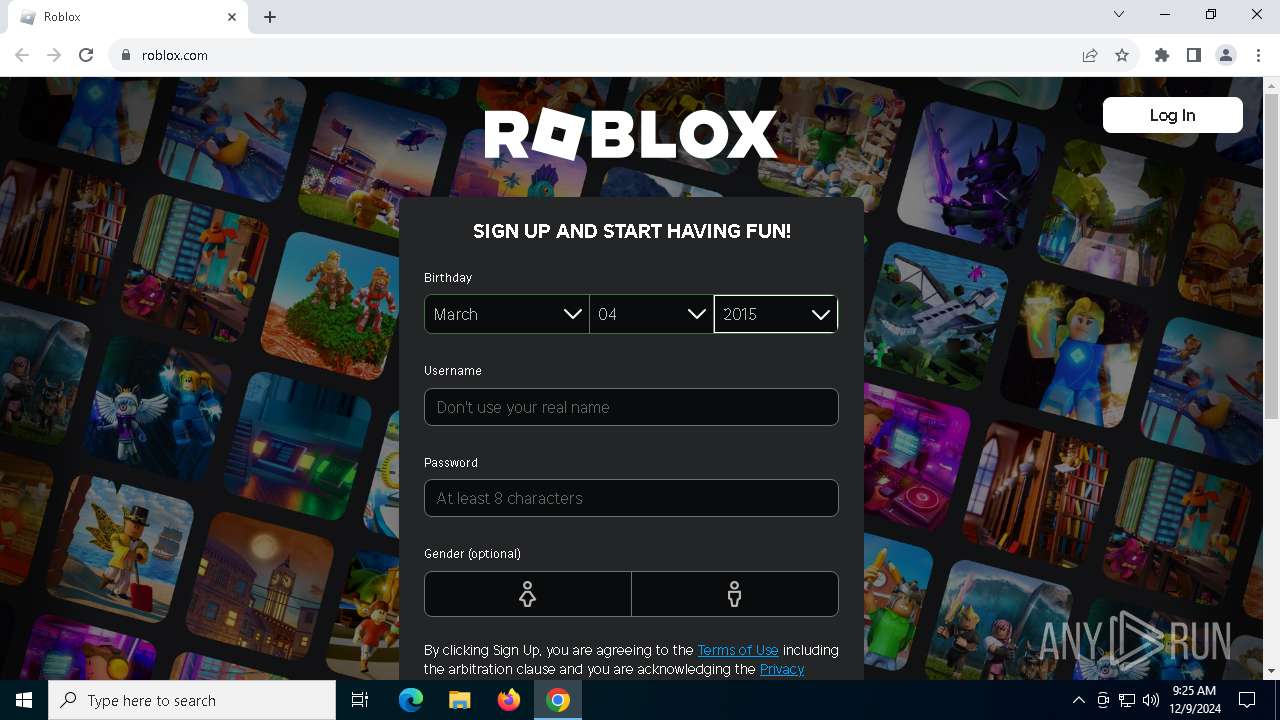The width and height of the screenshot is (1280, 720).
Task: Select the Roblox browser tab
Action: coord(128,17)
